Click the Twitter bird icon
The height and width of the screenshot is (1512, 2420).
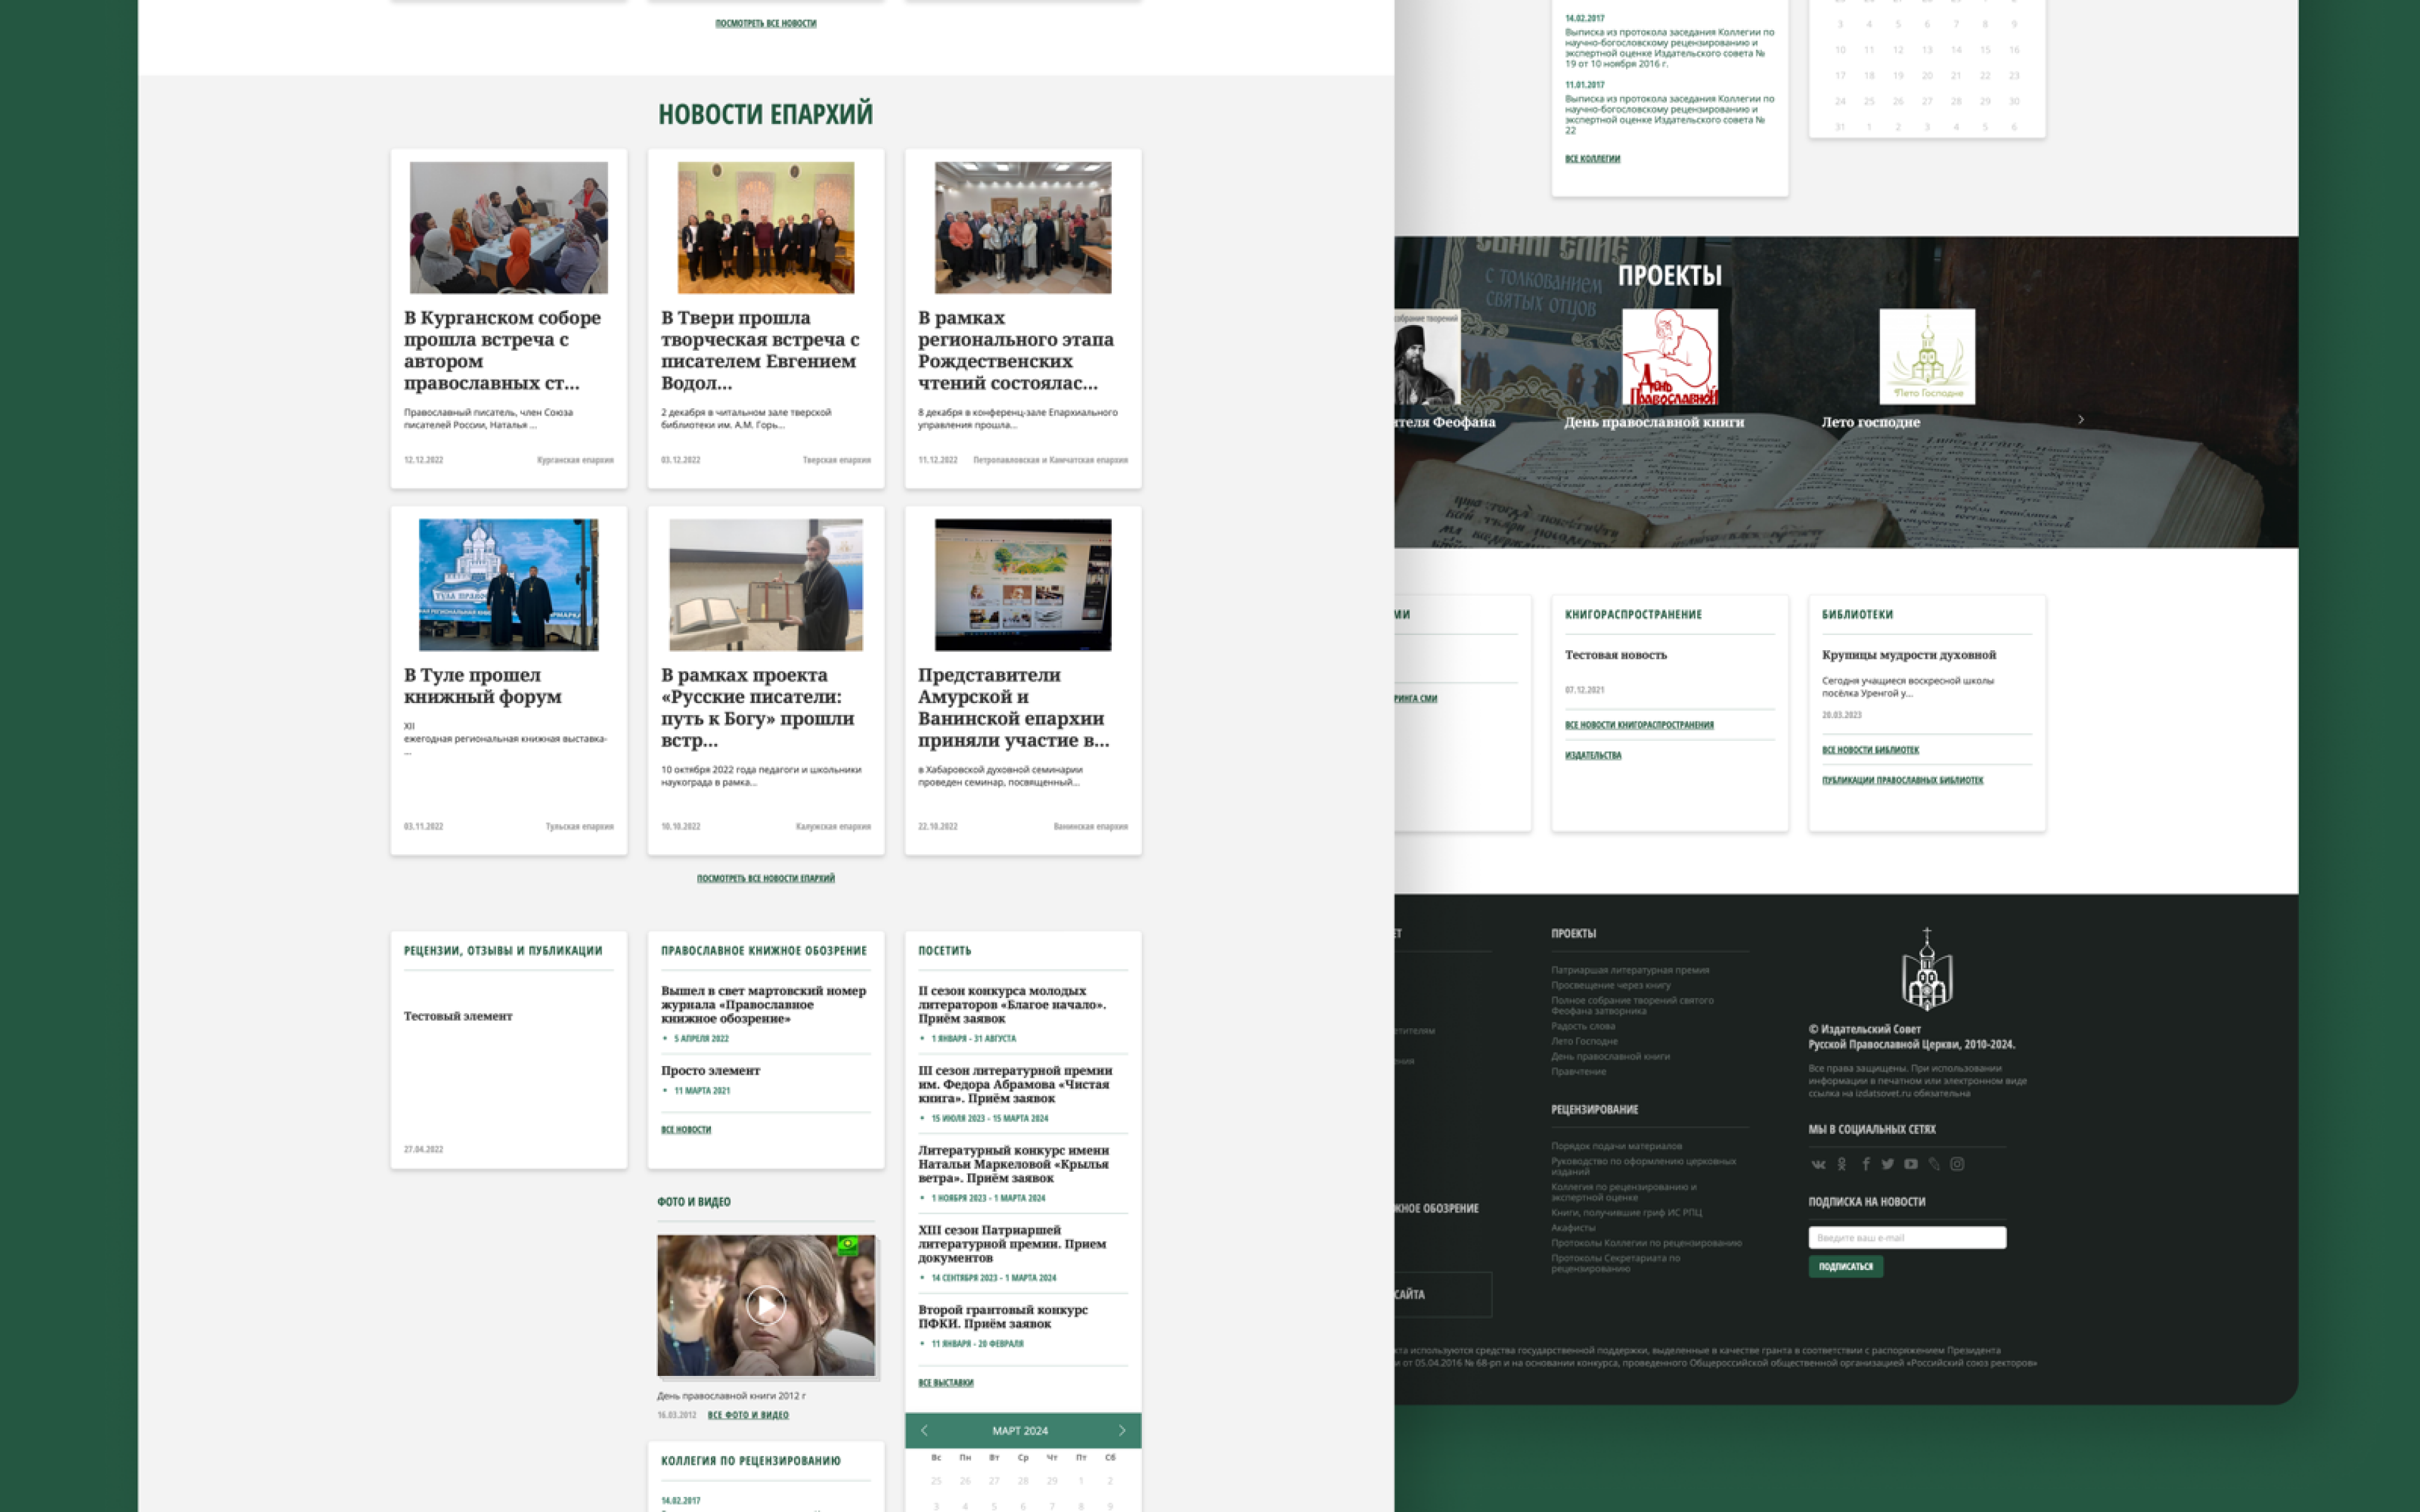(x=1888, y=1164)
